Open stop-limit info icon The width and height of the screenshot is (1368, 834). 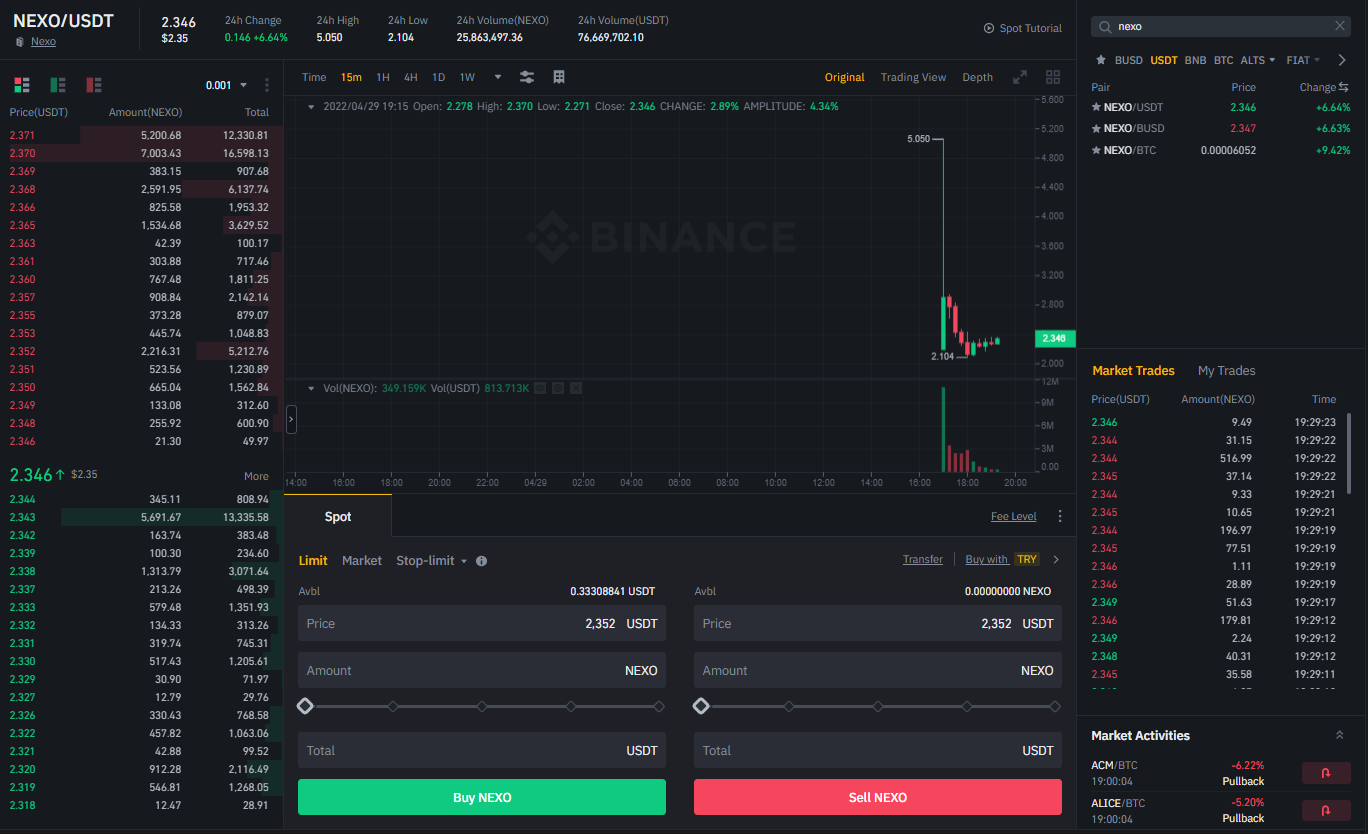coord(481,561)
